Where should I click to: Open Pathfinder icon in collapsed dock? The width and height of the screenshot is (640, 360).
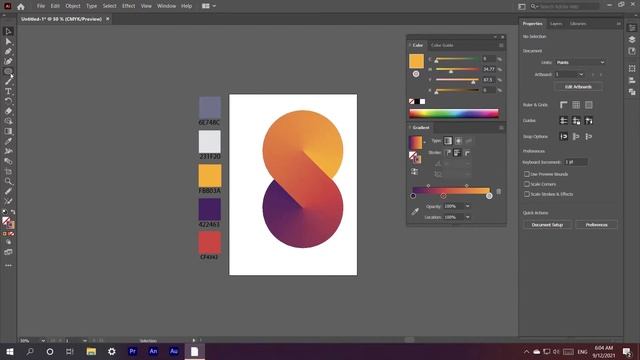tap(632, 92)
